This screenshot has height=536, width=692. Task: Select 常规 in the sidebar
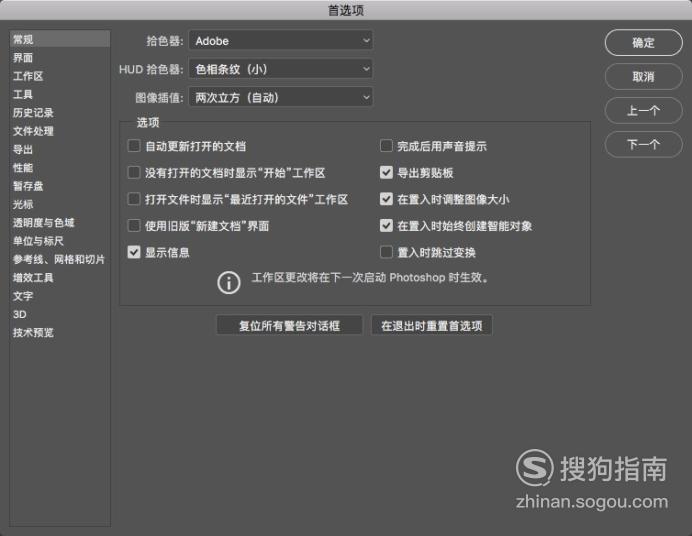click(60, 39)
